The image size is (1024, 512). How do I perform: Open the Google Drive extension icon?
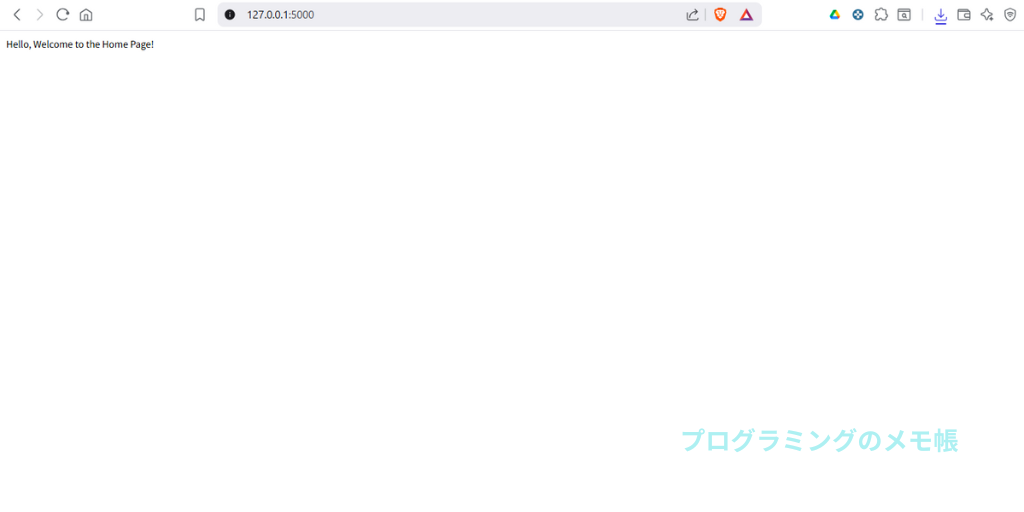[835, 14]
